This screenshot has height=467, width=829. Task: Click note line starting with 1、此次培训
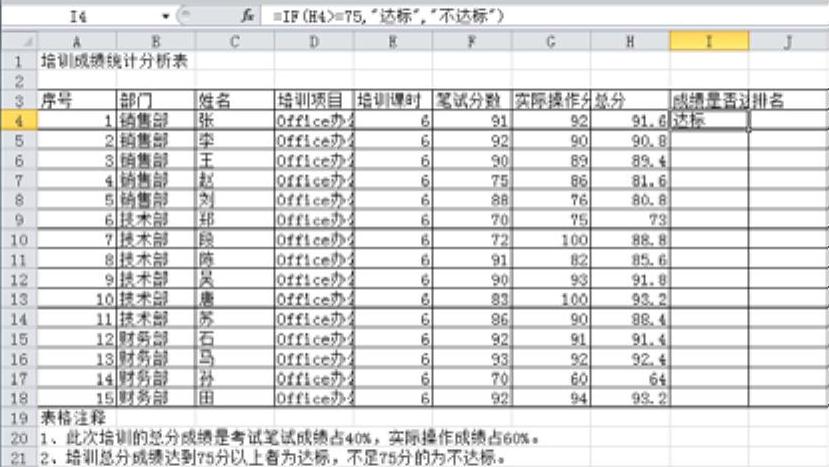tap(290, 438)
